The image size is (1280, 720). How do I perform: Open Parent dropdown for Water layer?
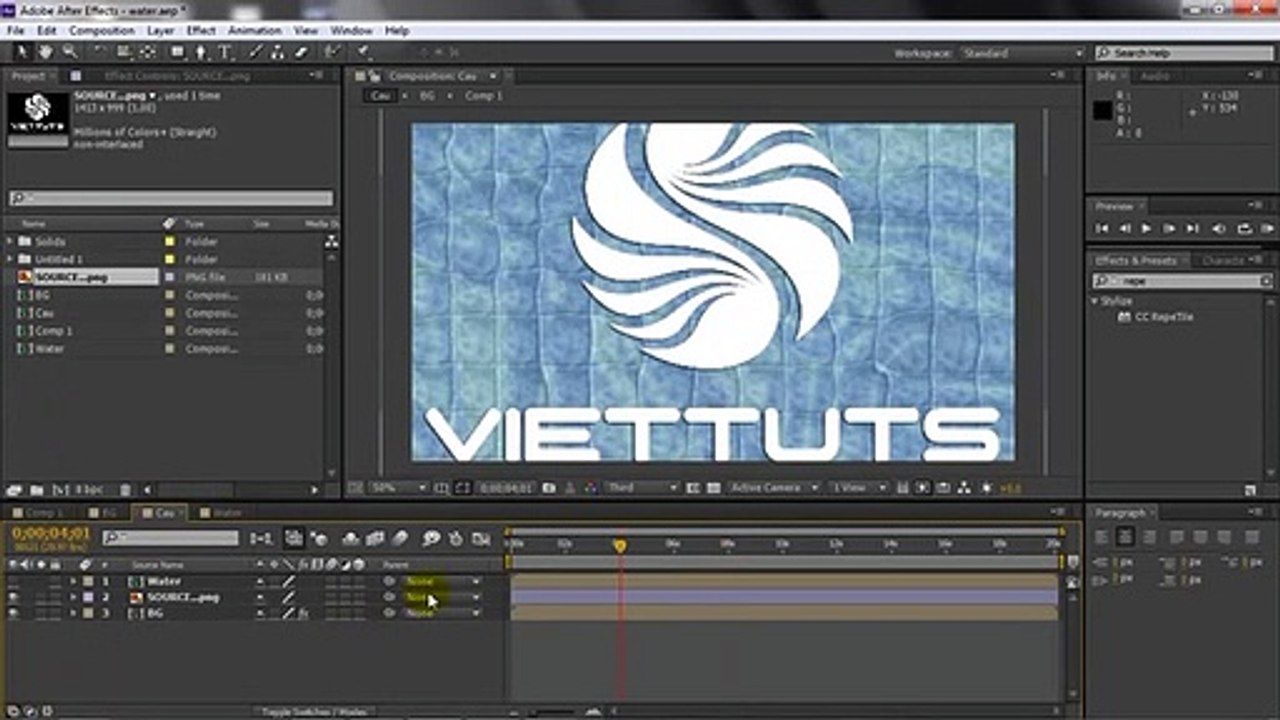click(x=442, y=581)
